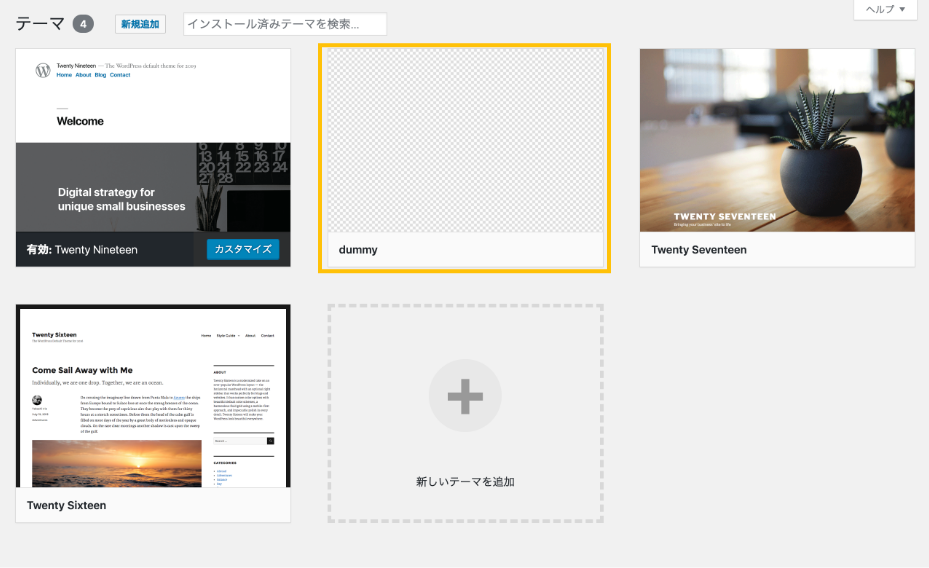Image resolution: width=929 pixels, height=568 pixels.
Task: Click 'Digital strategy' text in Twenty Nineteen preview
Action: click(106, 192)
